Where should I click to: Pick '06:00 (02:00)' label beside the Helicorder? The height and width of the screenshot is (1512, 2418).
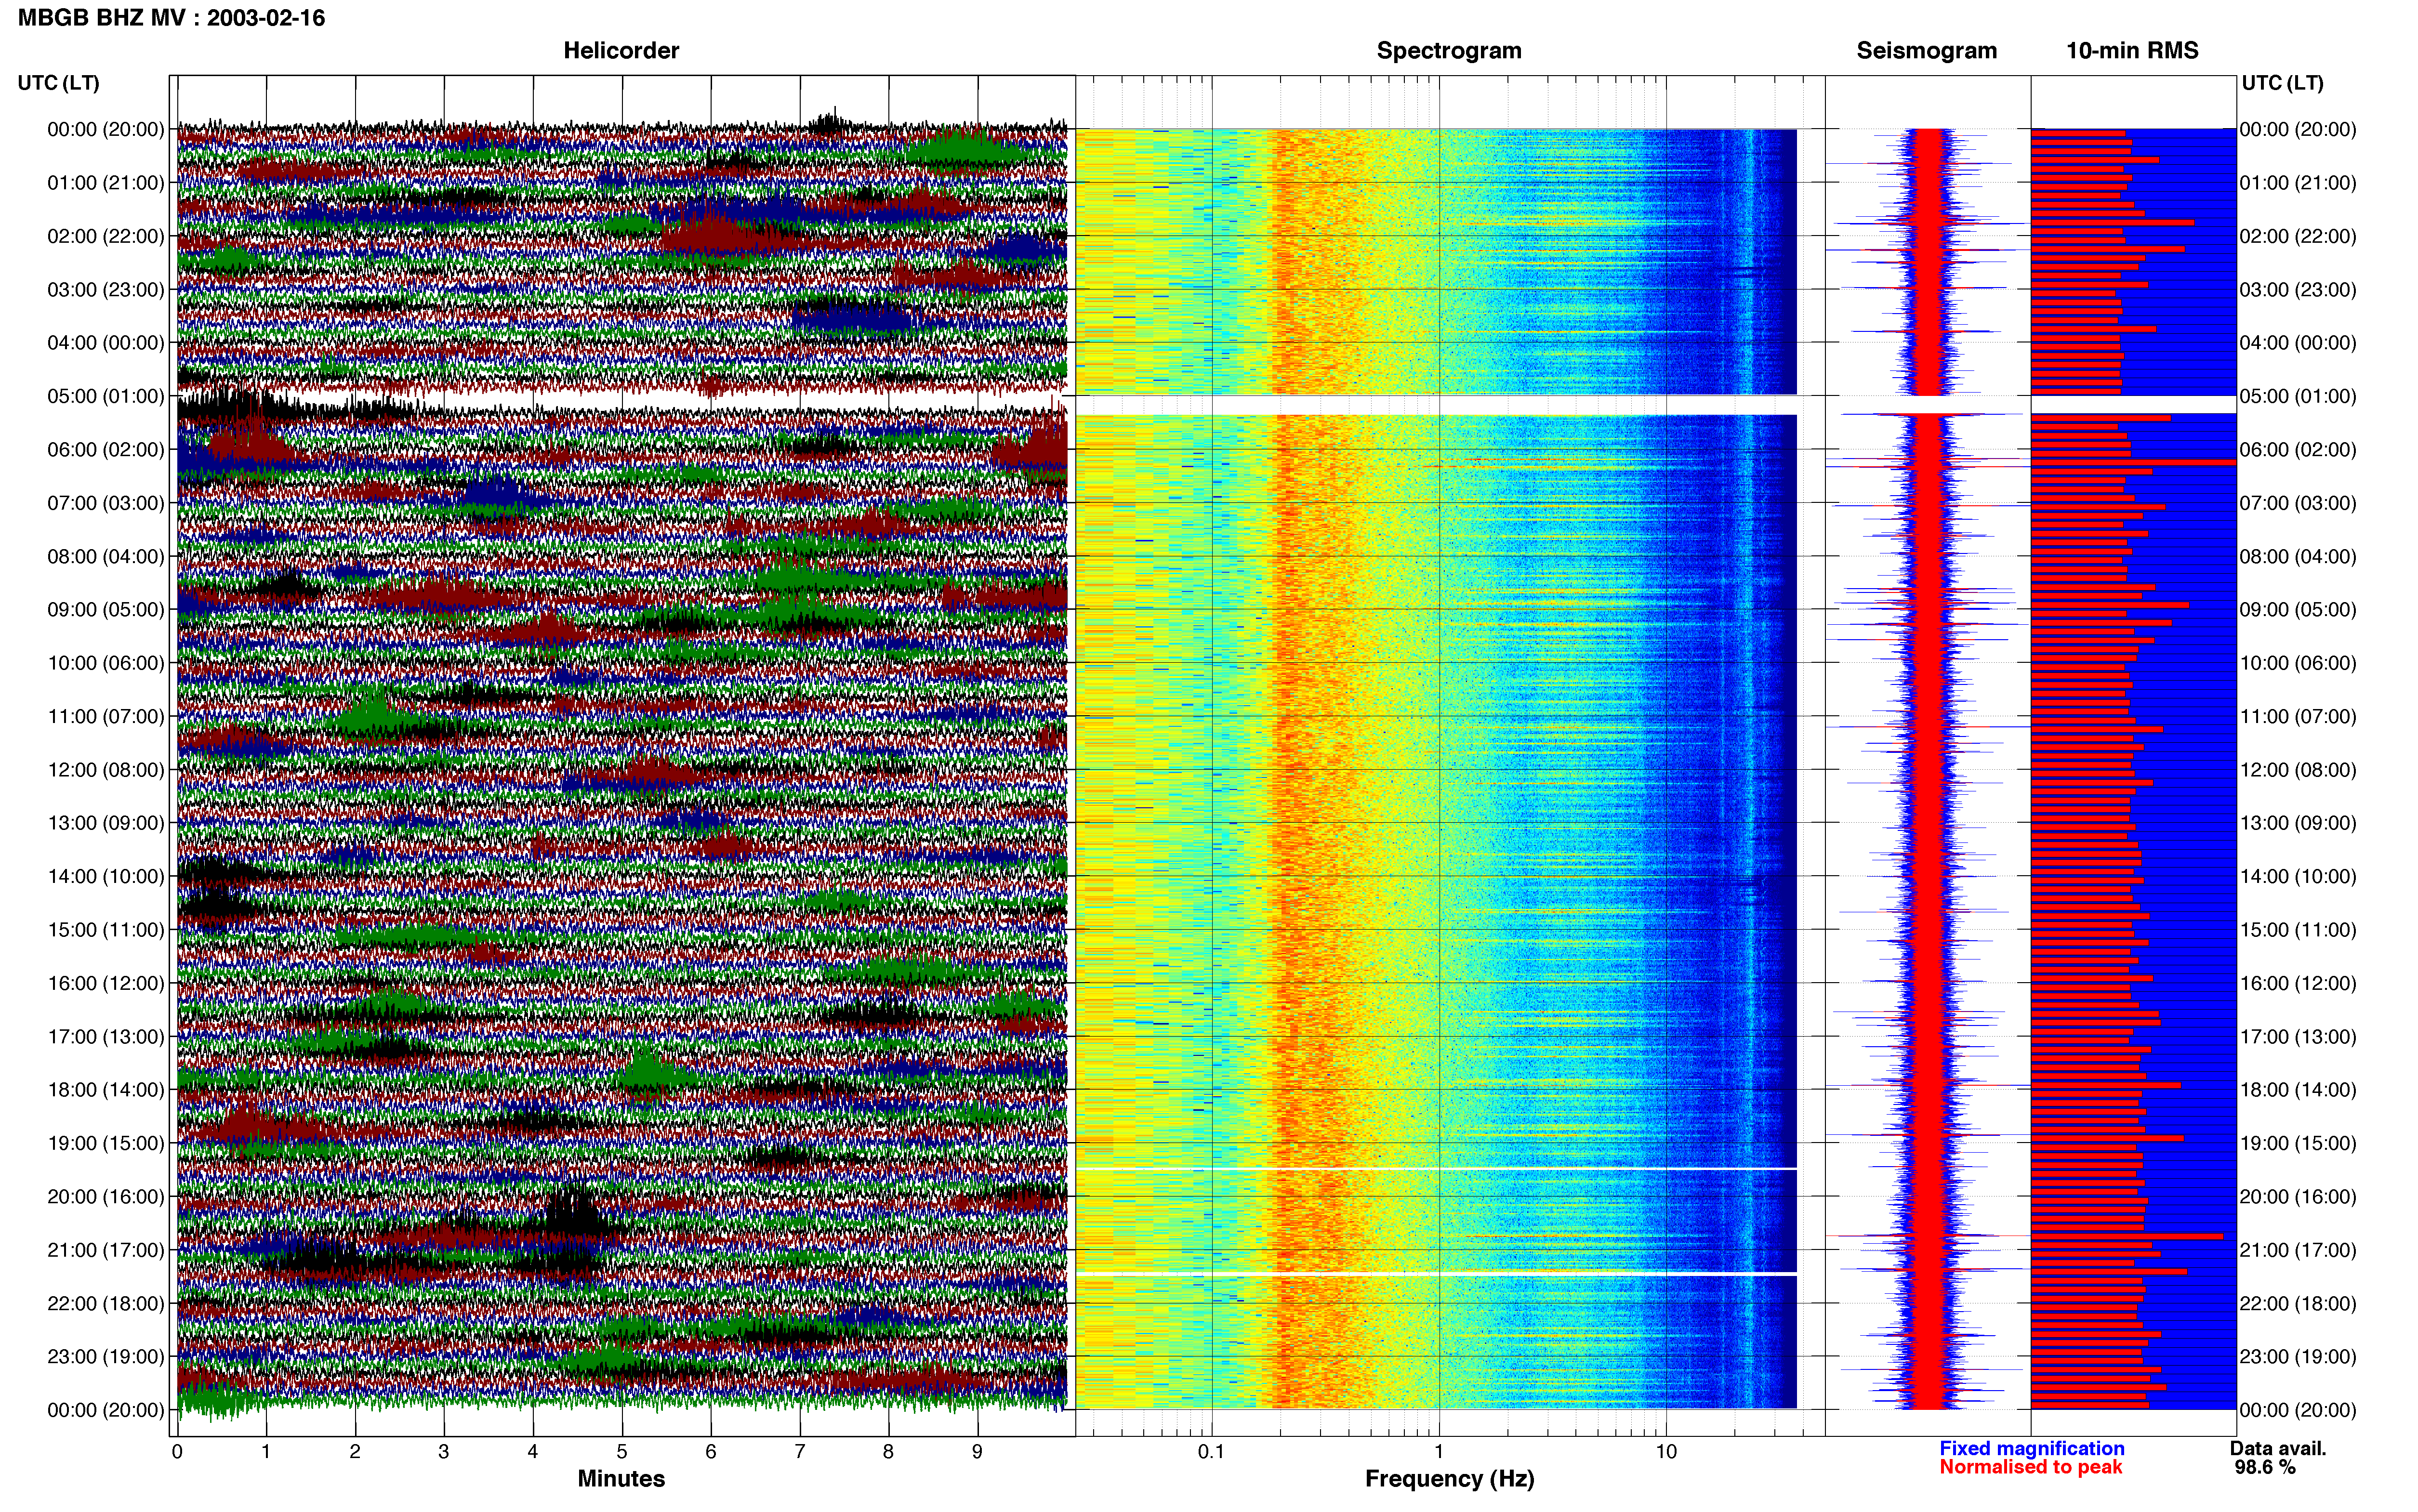106,450
